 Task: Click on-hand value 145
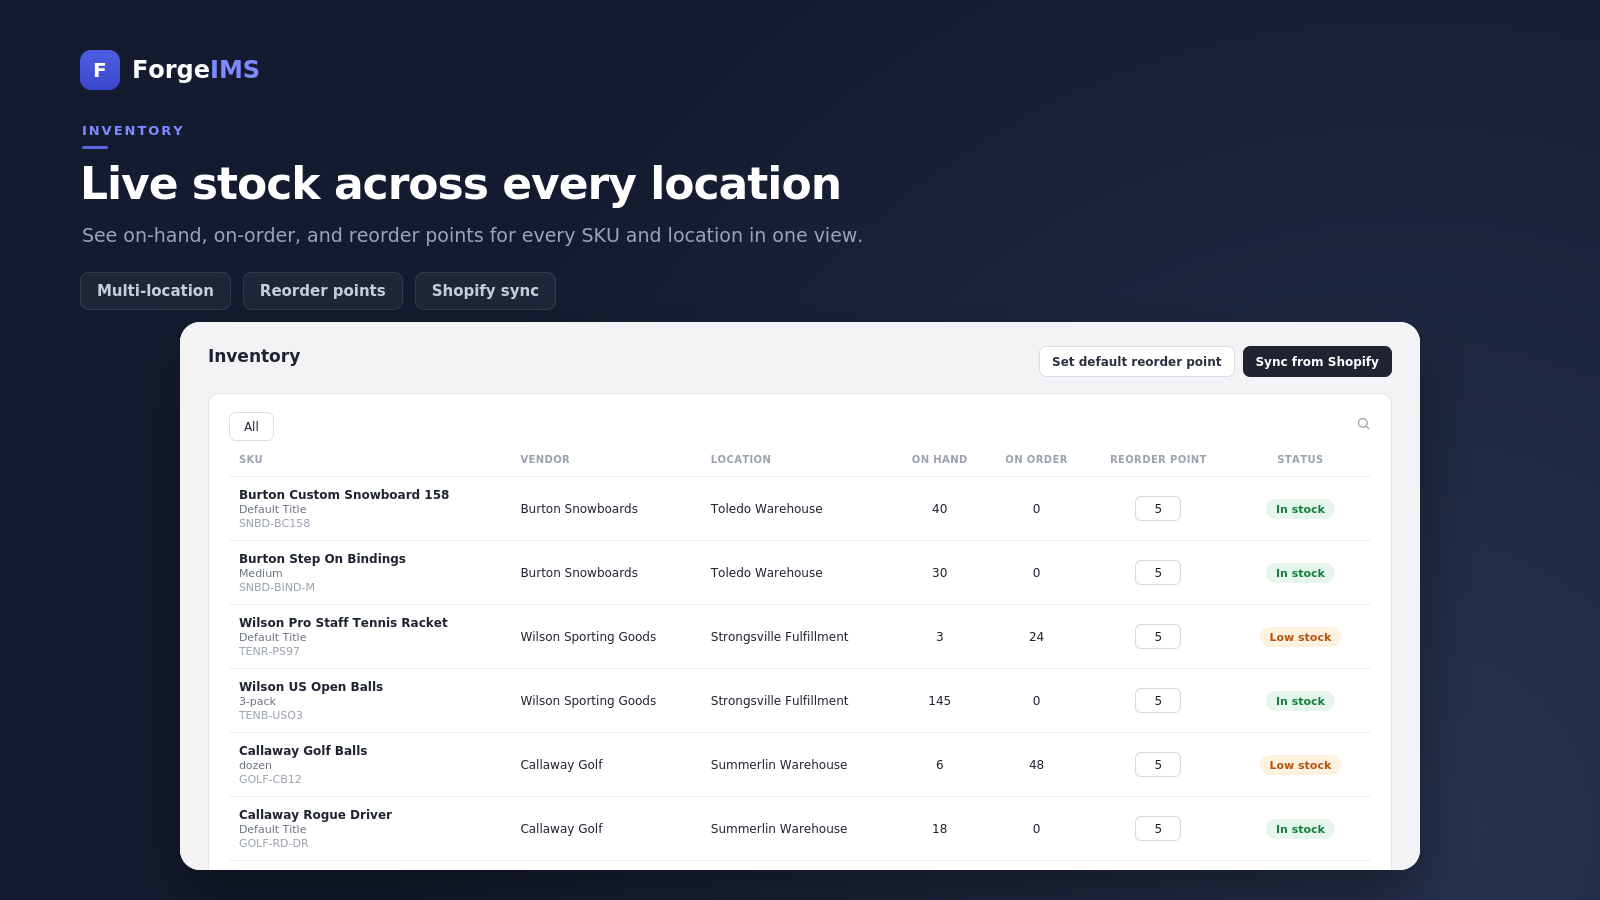pos(939,701)
